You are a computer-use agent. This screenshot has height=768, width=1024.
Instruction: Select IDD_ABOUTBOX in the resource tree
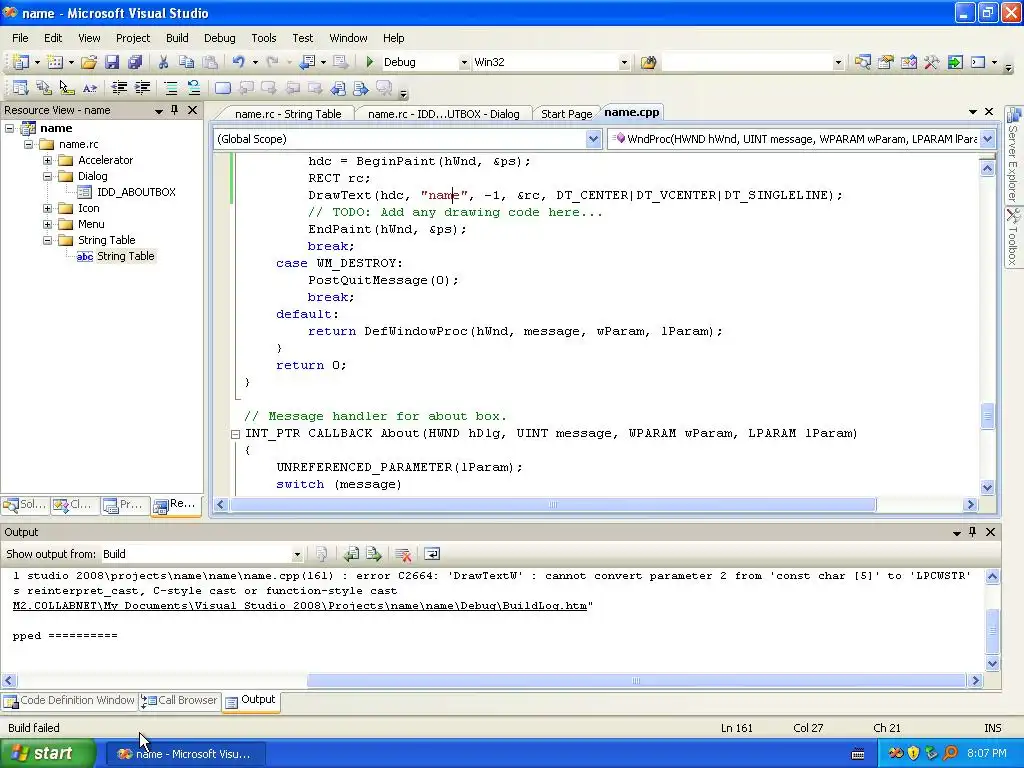click(136, 192)
